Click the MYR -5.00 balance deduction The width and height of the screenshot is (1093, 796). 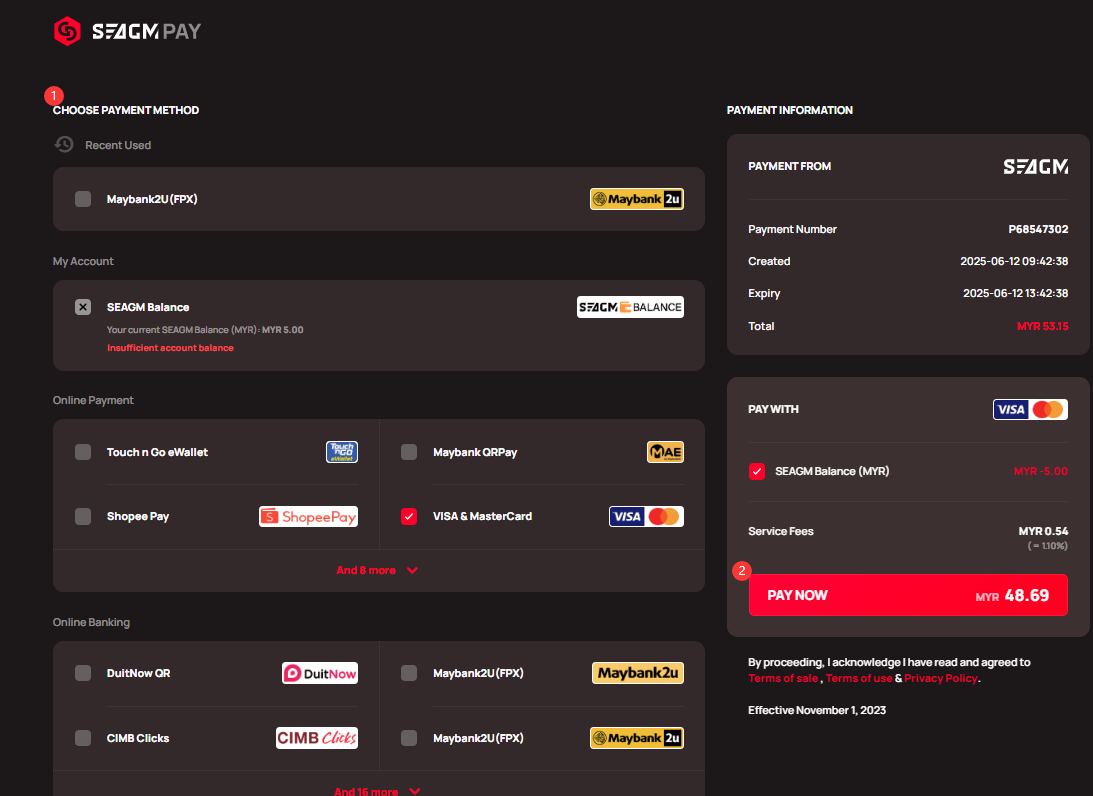click(1040, 471)
